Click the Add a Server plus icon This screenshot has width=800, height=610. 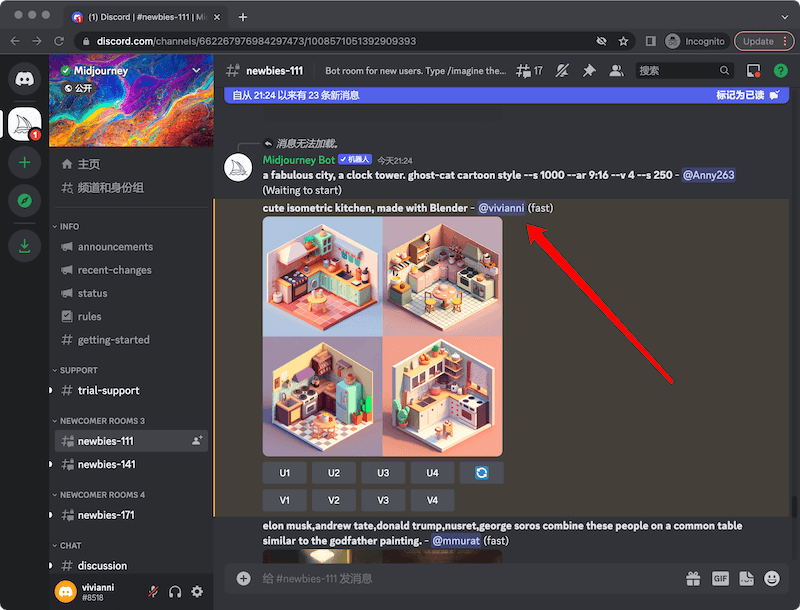coord(24,162)
